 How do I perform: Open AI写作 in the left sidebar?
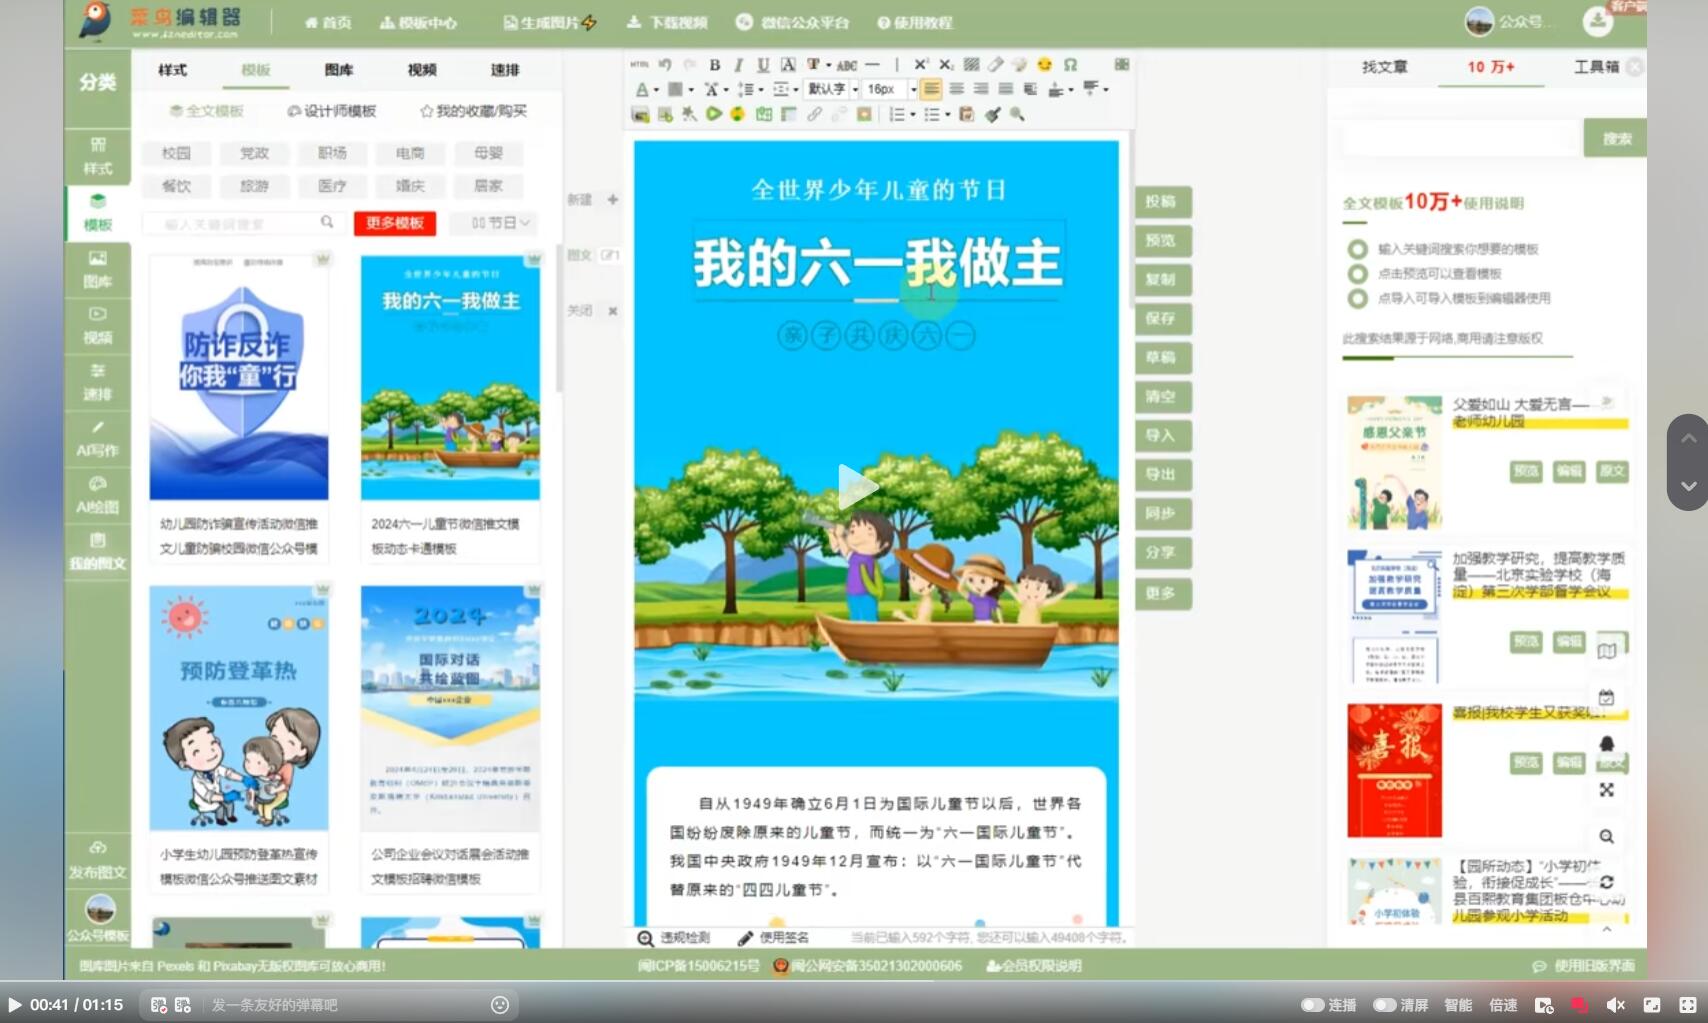pyautogui.click(x=98, y=439)
